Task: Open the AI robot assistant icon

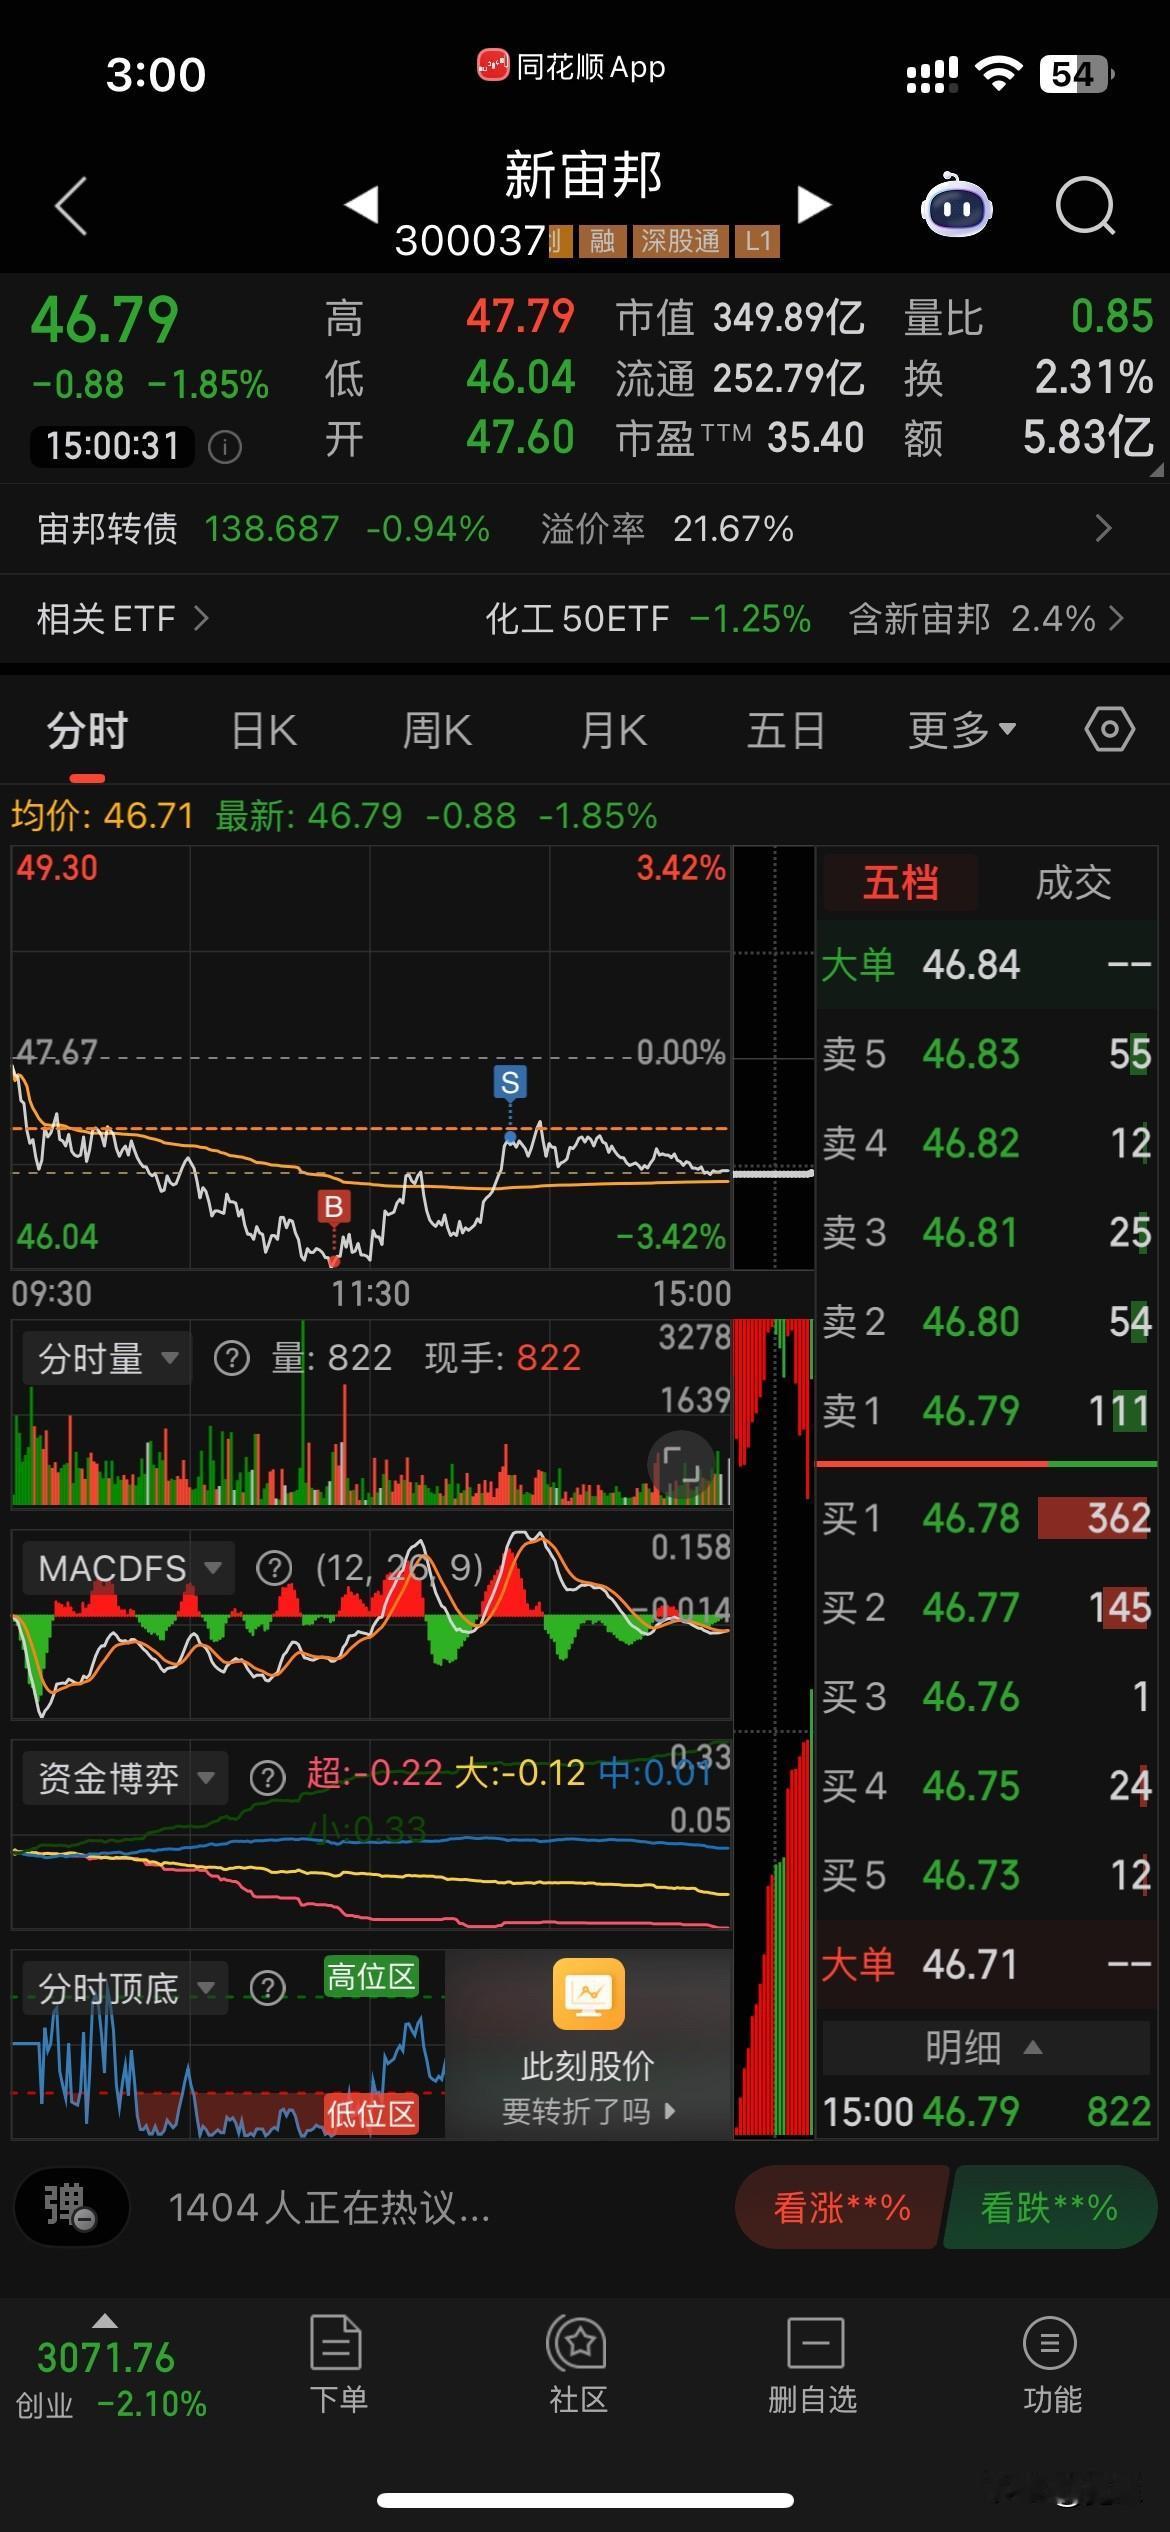Action: tap(956, 205)
